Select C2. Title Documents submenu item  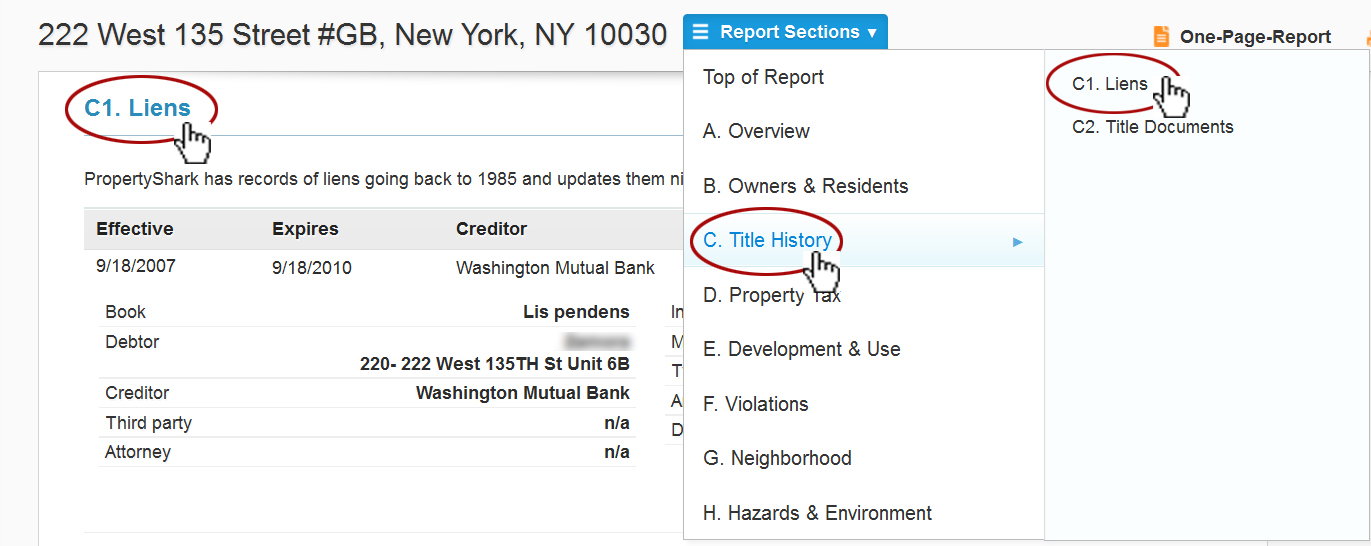[x=1152, y=127]
